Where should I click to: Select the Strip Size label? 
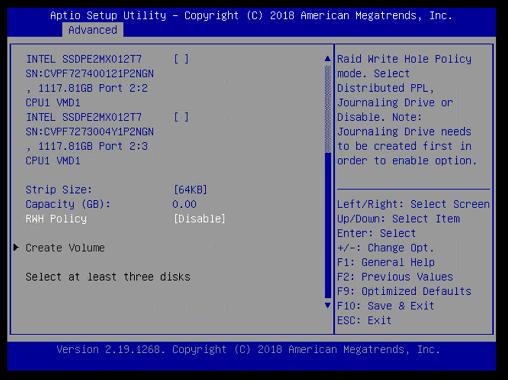59,190
